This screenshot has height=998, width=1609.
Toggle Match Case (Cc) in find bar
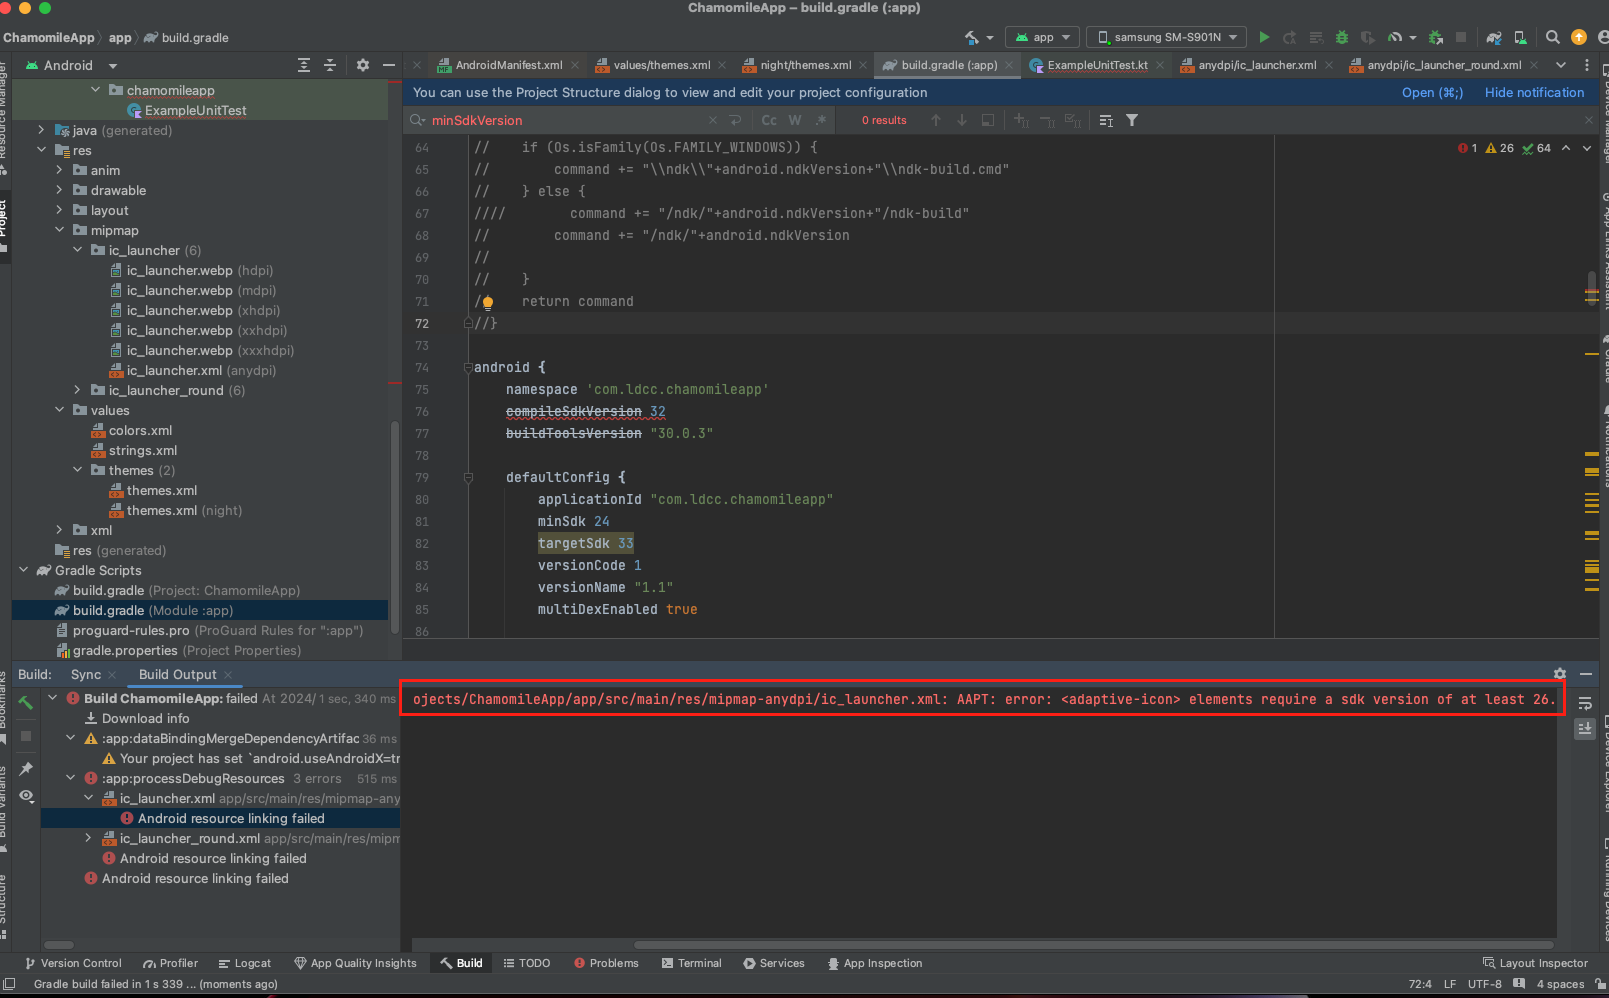pos(768,120)
